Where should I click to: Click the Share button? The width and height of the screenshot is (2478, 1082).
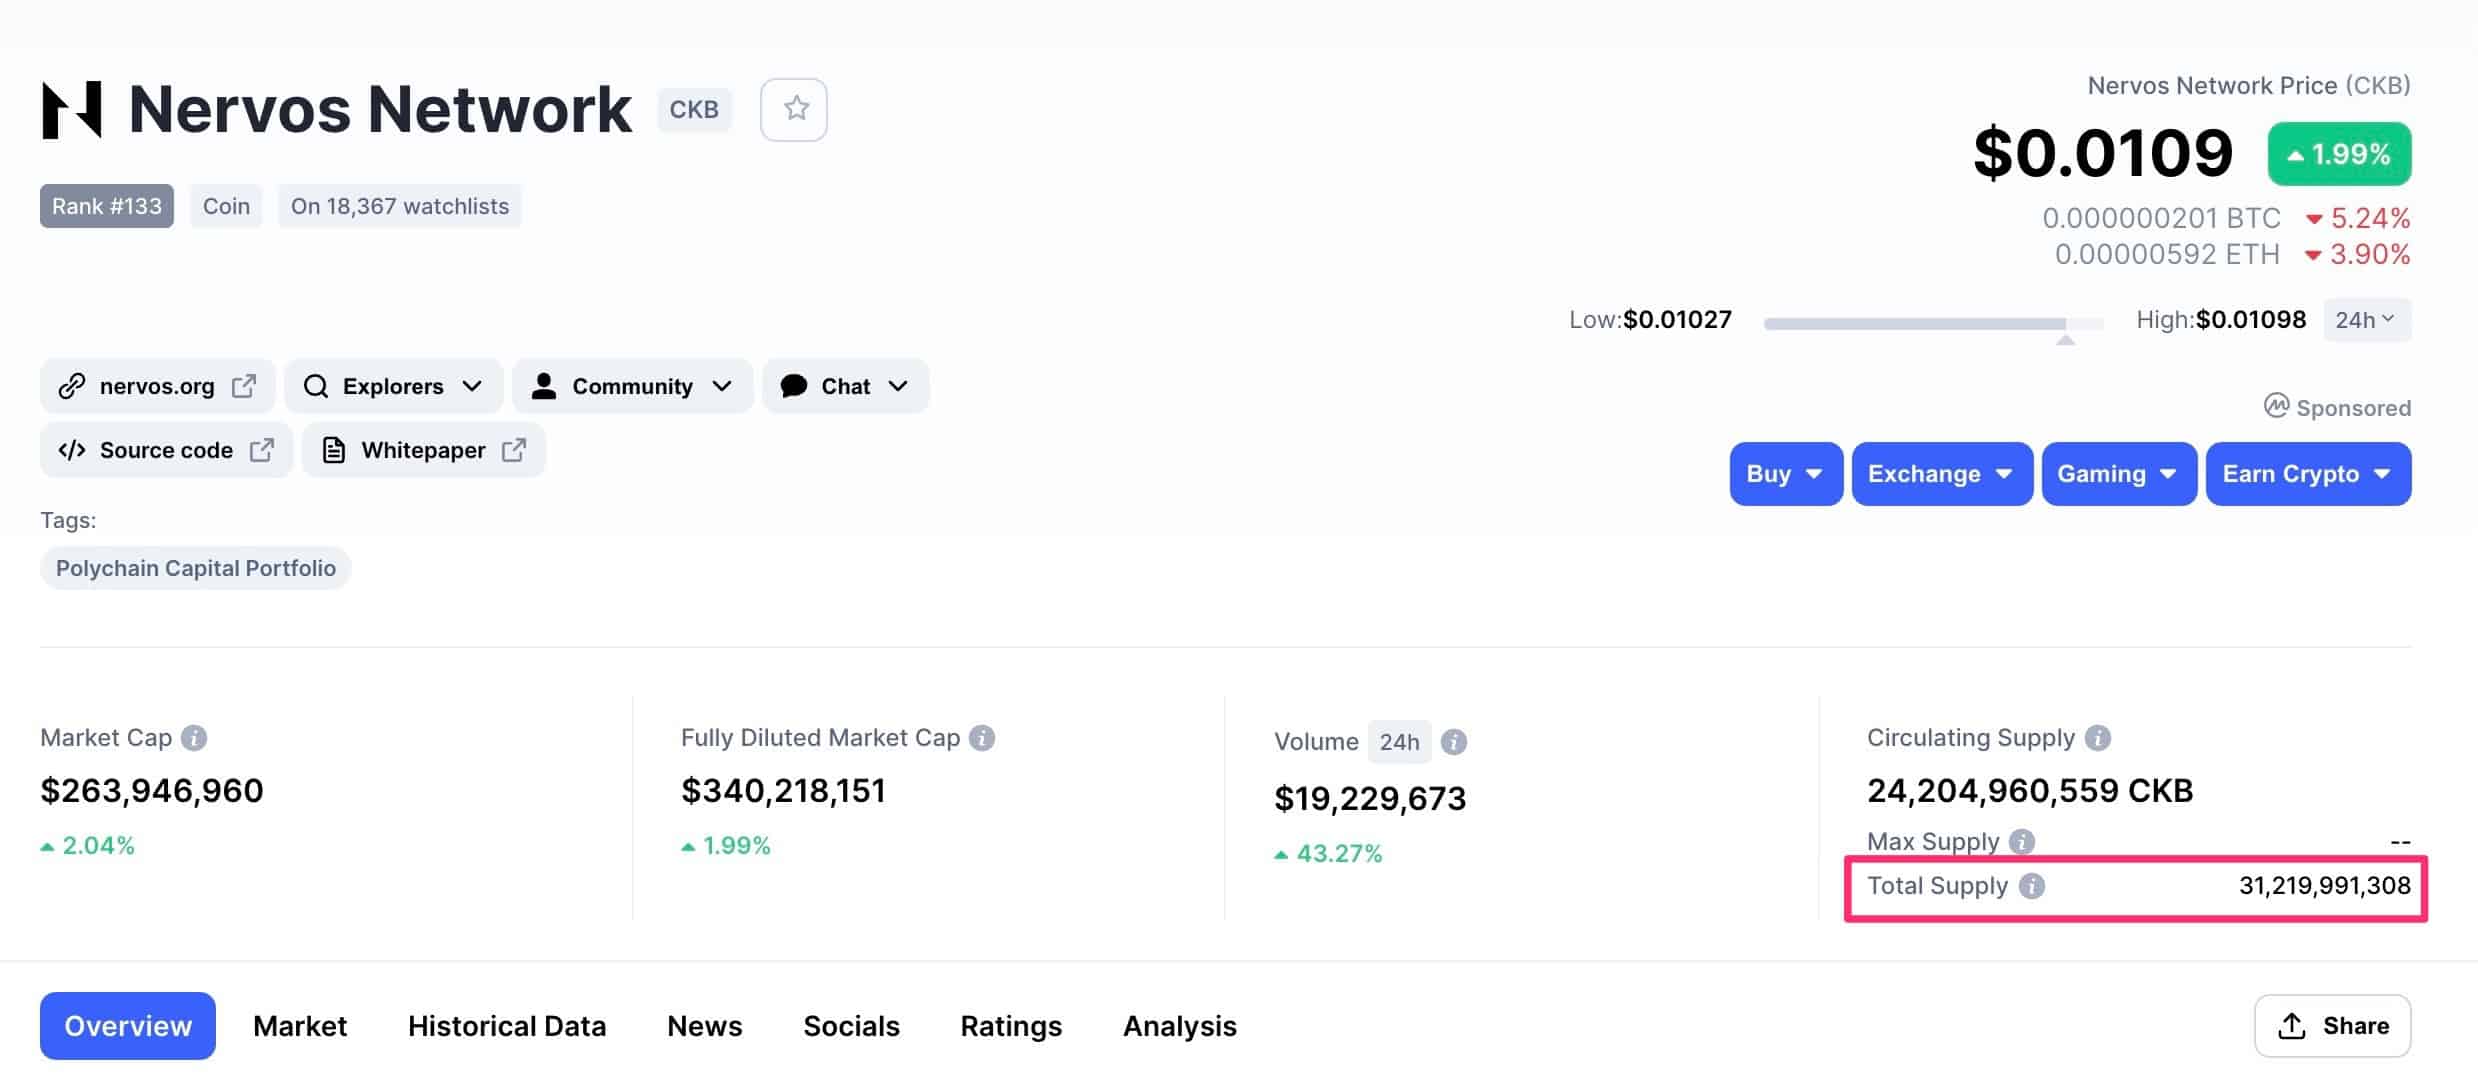tap(2332, 1026)
